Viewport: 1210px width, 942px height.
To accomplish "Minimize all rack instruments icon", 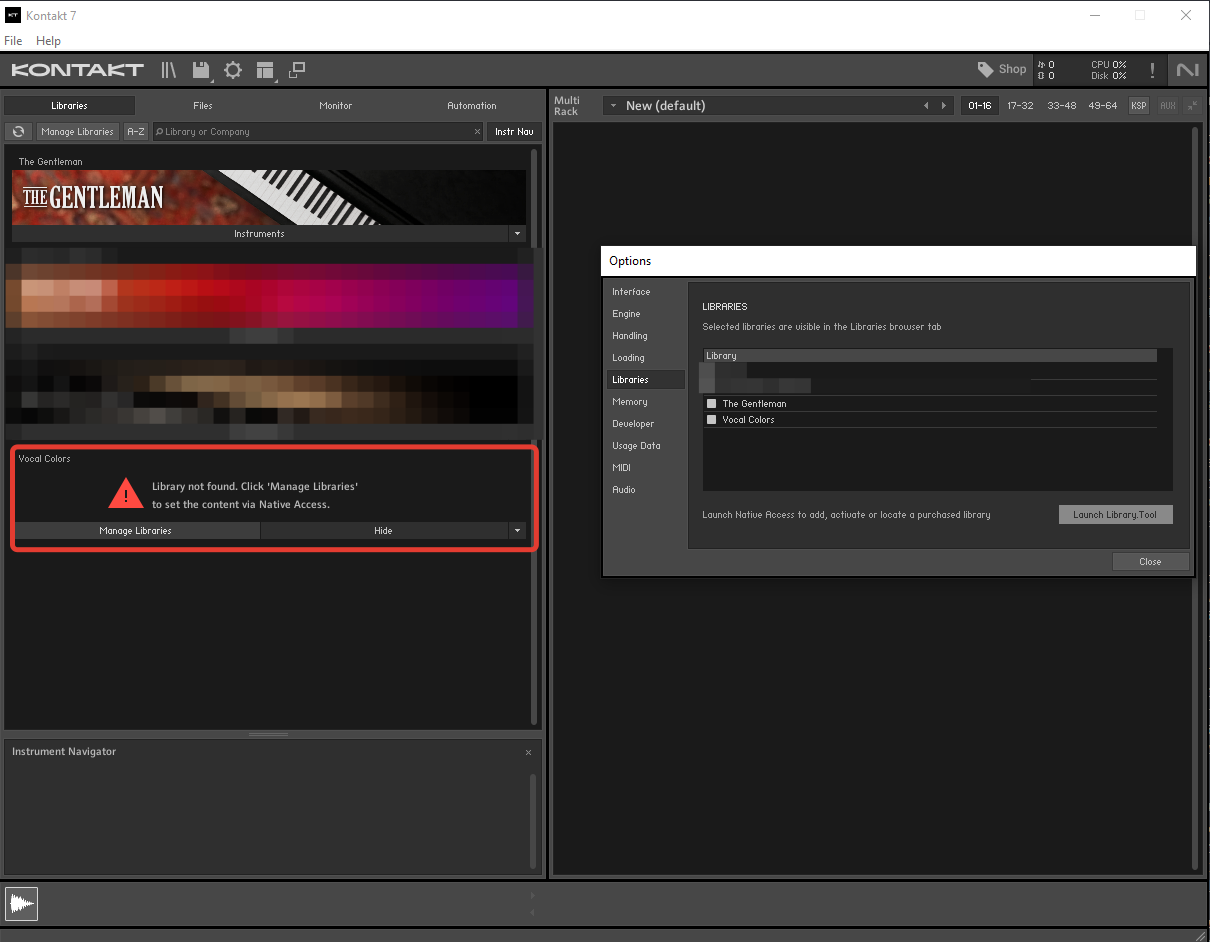I will pos(1191,106).
